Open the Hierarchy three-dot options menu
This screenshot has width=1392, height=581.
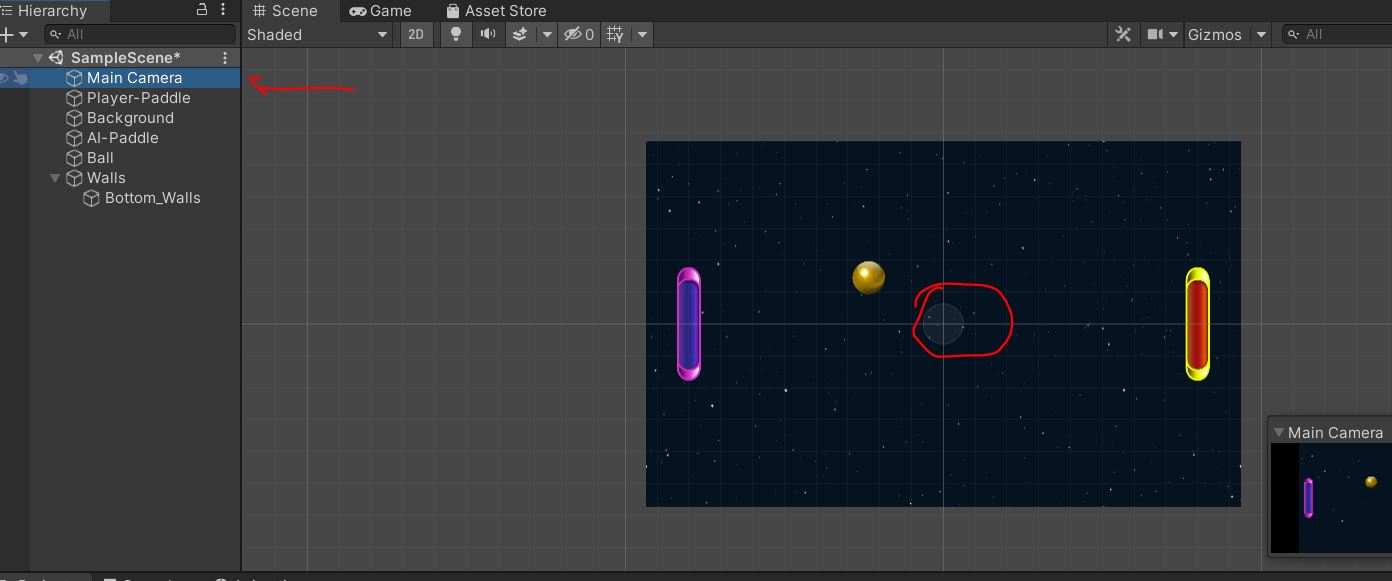point(223,10)
